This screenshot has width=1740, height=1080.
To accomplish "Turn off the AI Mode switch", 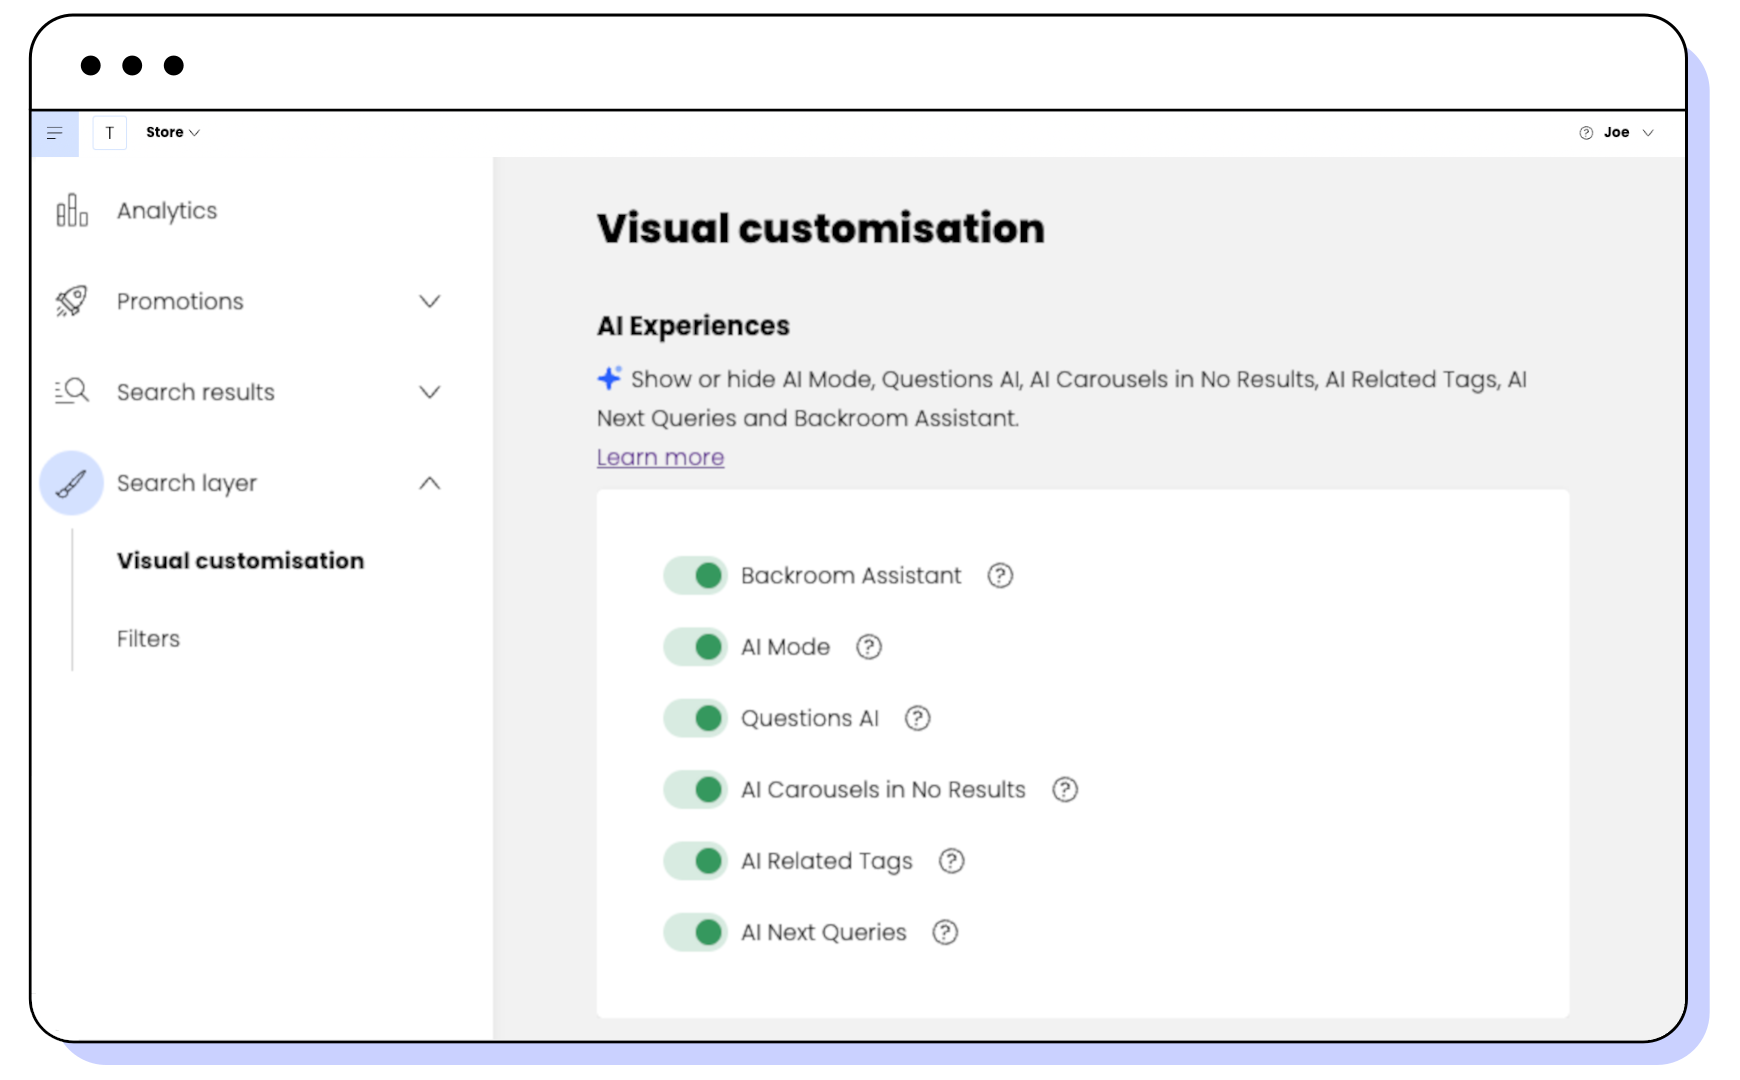I will [695, 647].
